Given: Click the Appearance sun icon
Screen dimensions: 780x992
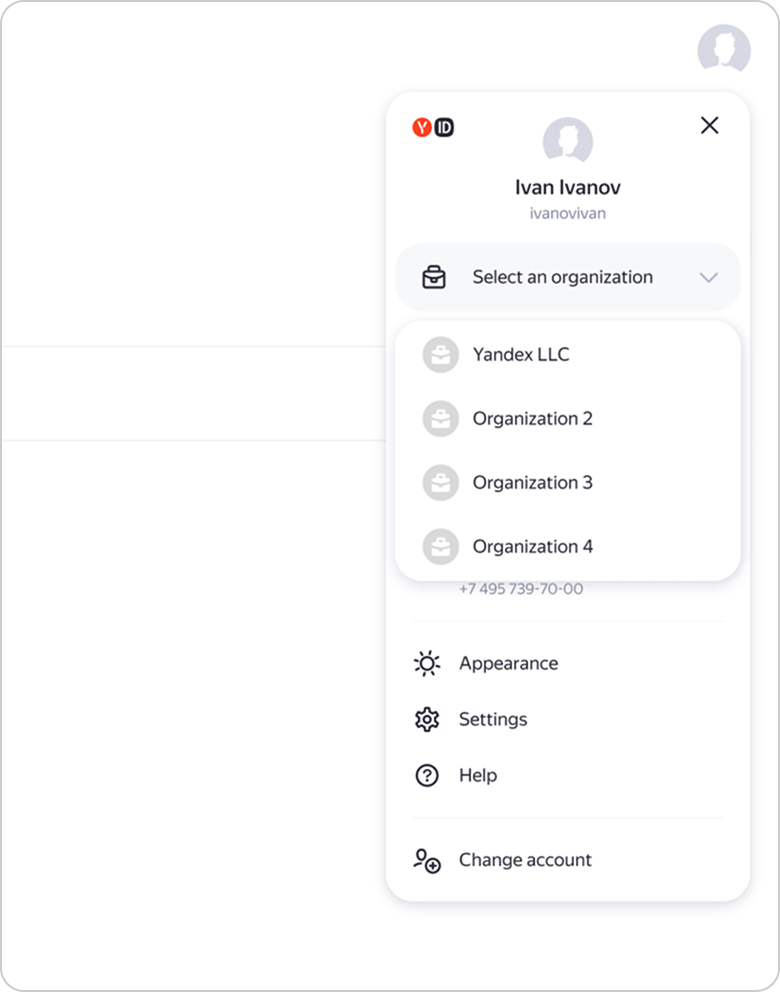Looking at the screenshot, I should tap(427, 663).
